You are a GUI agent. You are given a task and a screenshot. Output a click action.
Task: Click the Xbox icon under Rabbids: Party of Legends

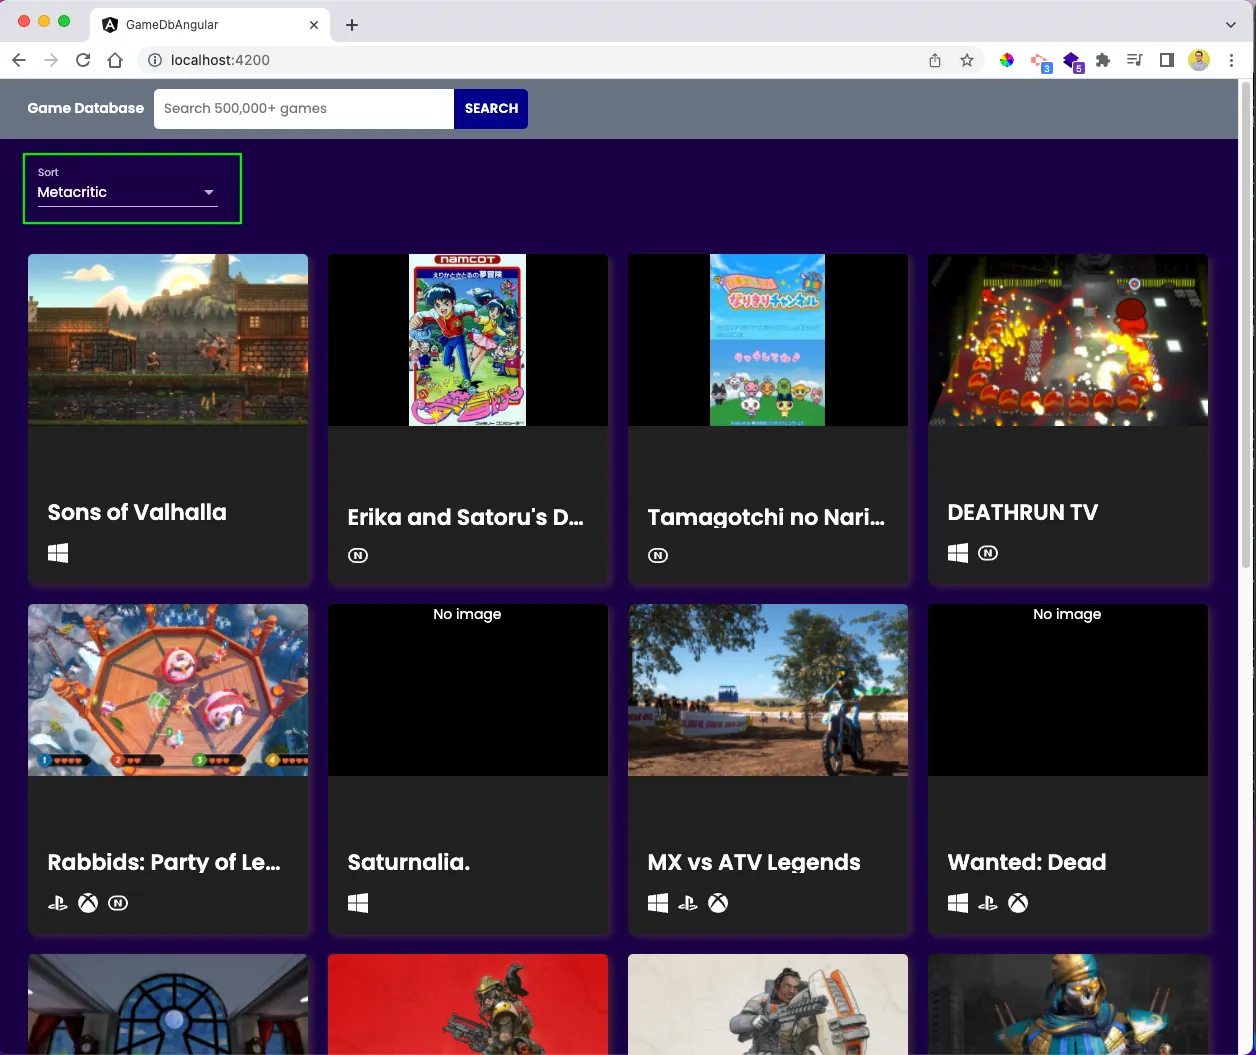[88, 903]
